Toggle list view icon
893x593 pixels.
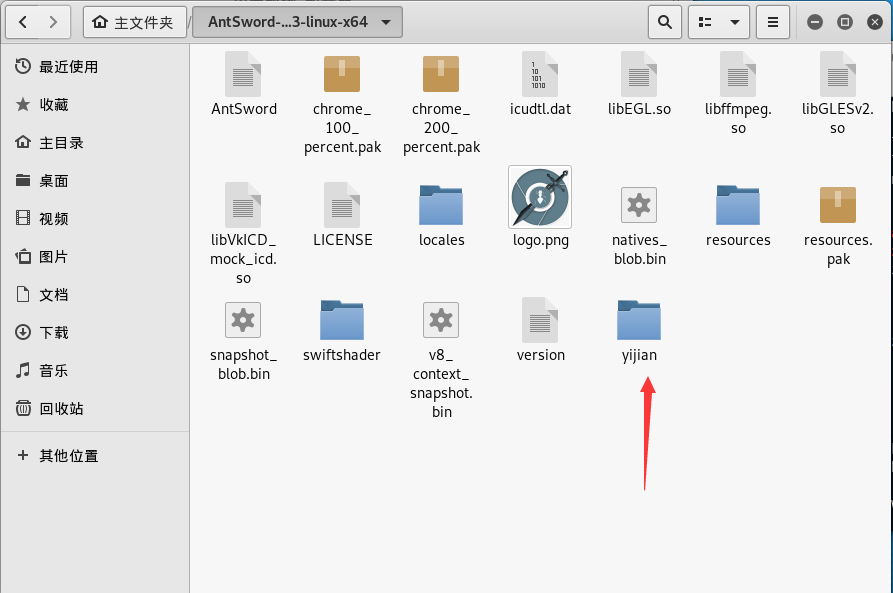click(705, 22)
